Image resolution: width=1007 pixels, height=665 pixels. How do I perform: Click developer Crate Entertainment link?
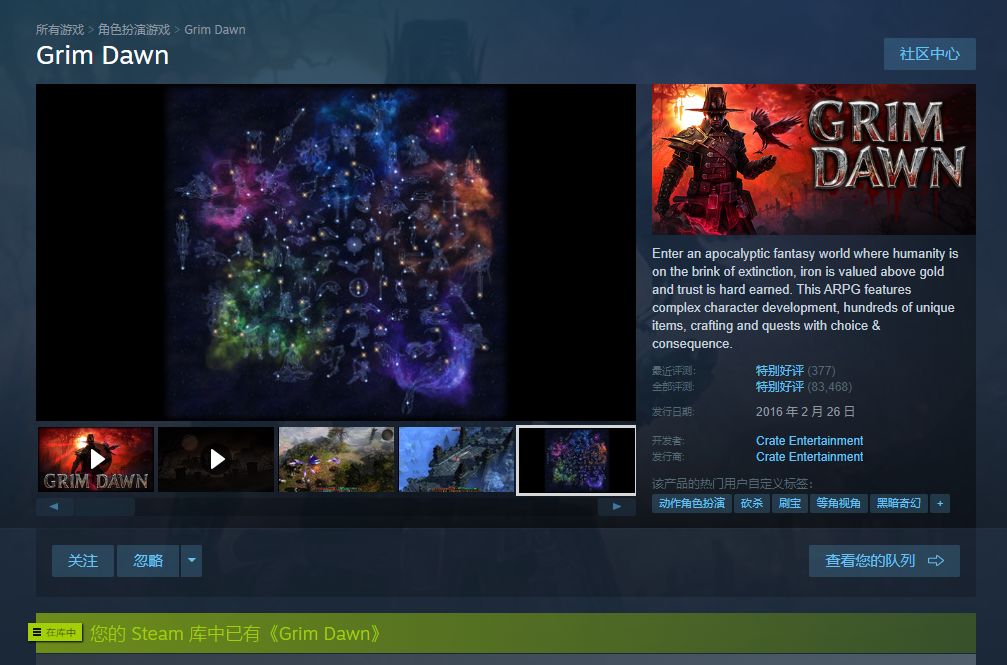coord(809,441)
